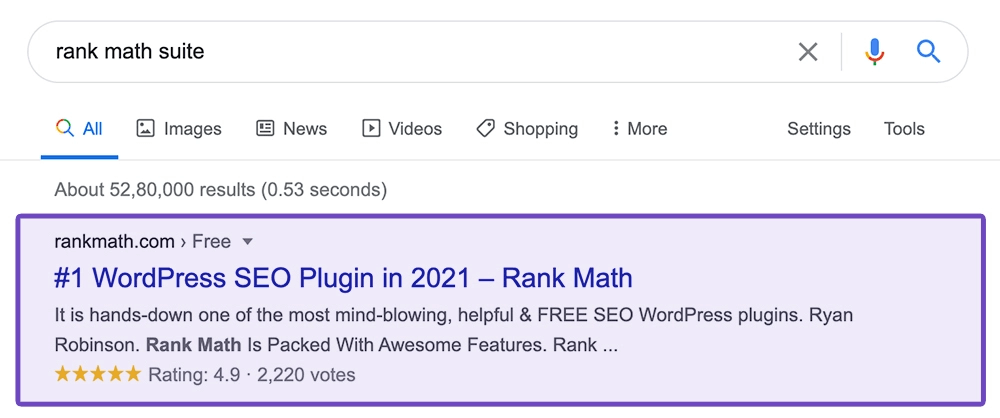Click the Shopping tag icon

486,128
